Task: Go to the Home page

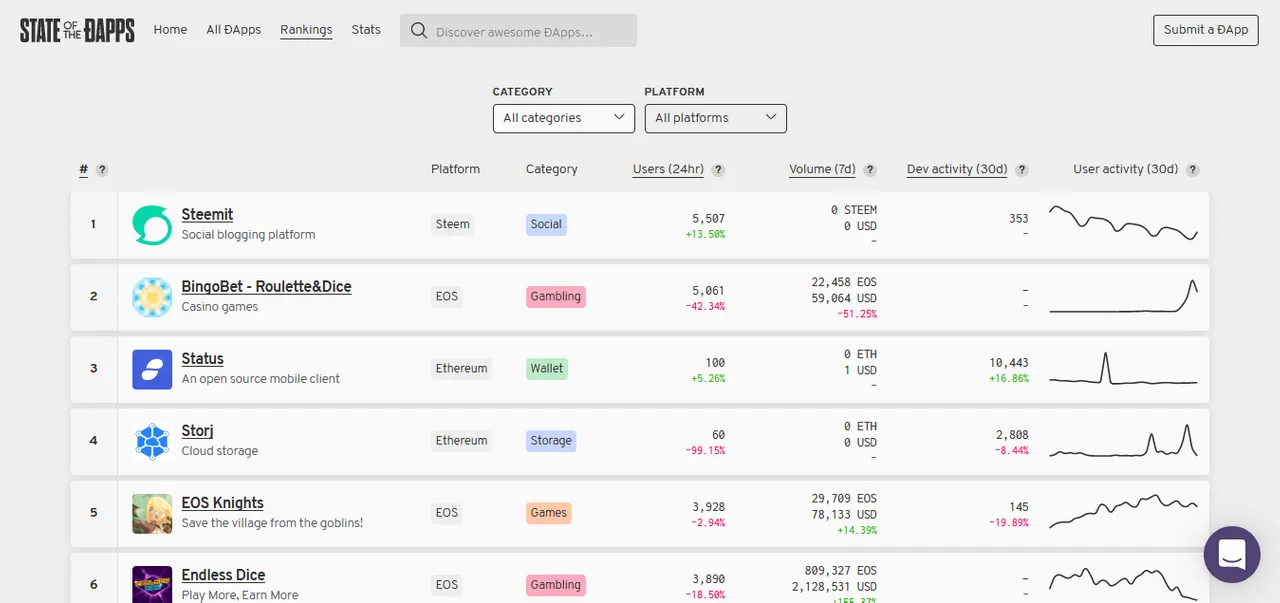Action: pos(170,30)
